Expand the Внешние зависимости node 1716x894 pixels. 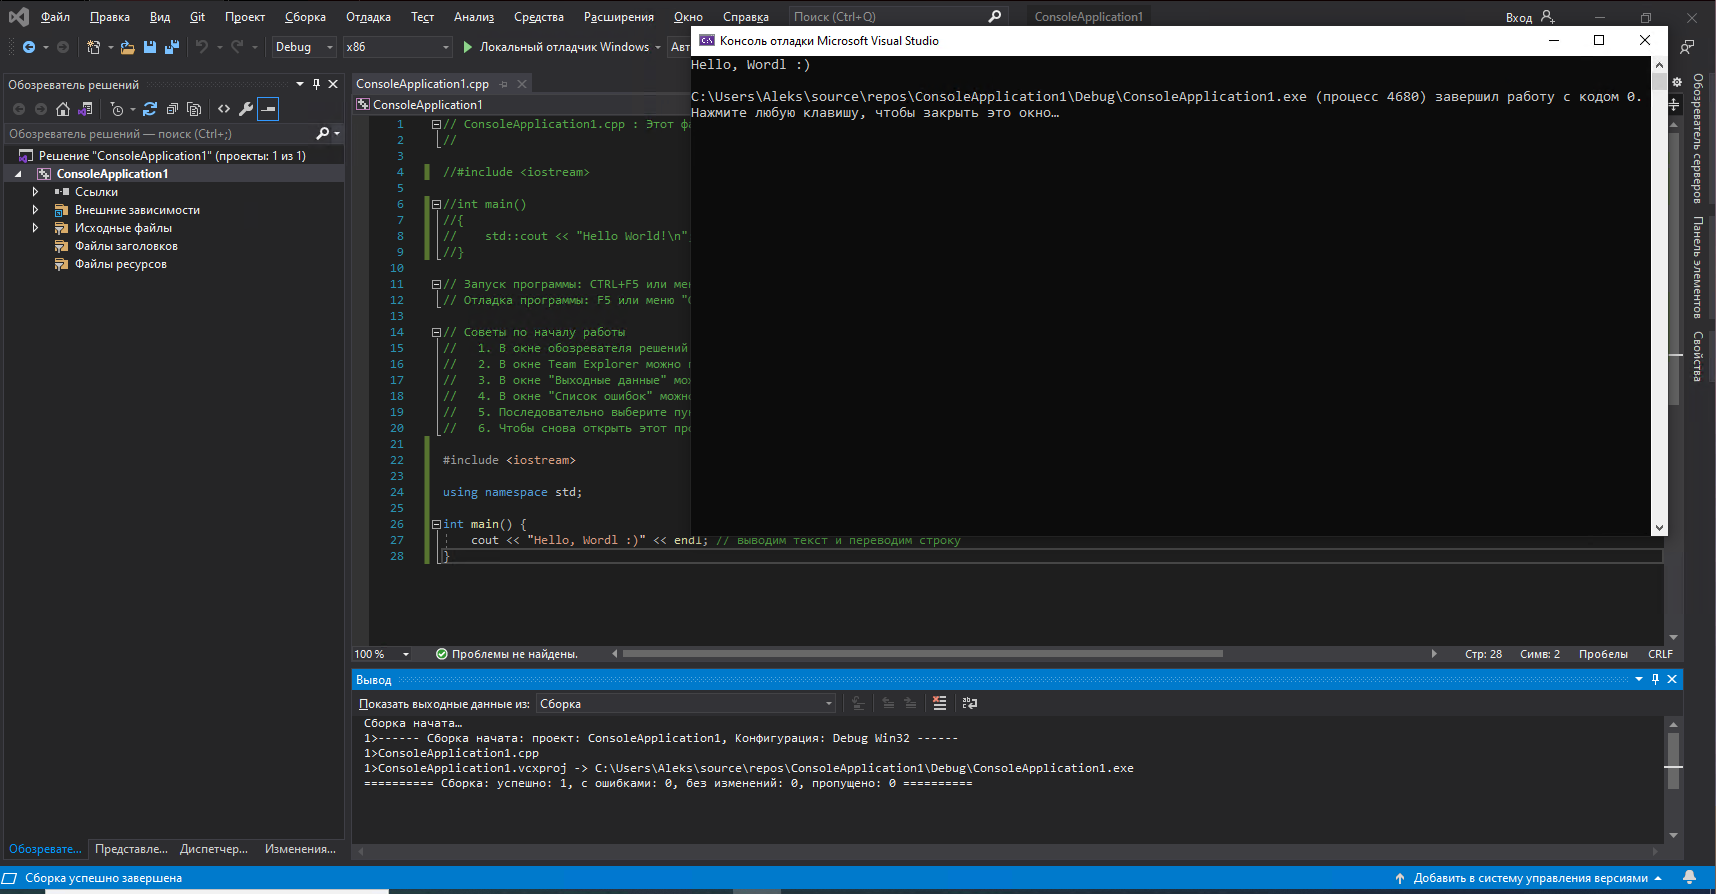pyautogui.click(x=35, y=210)
